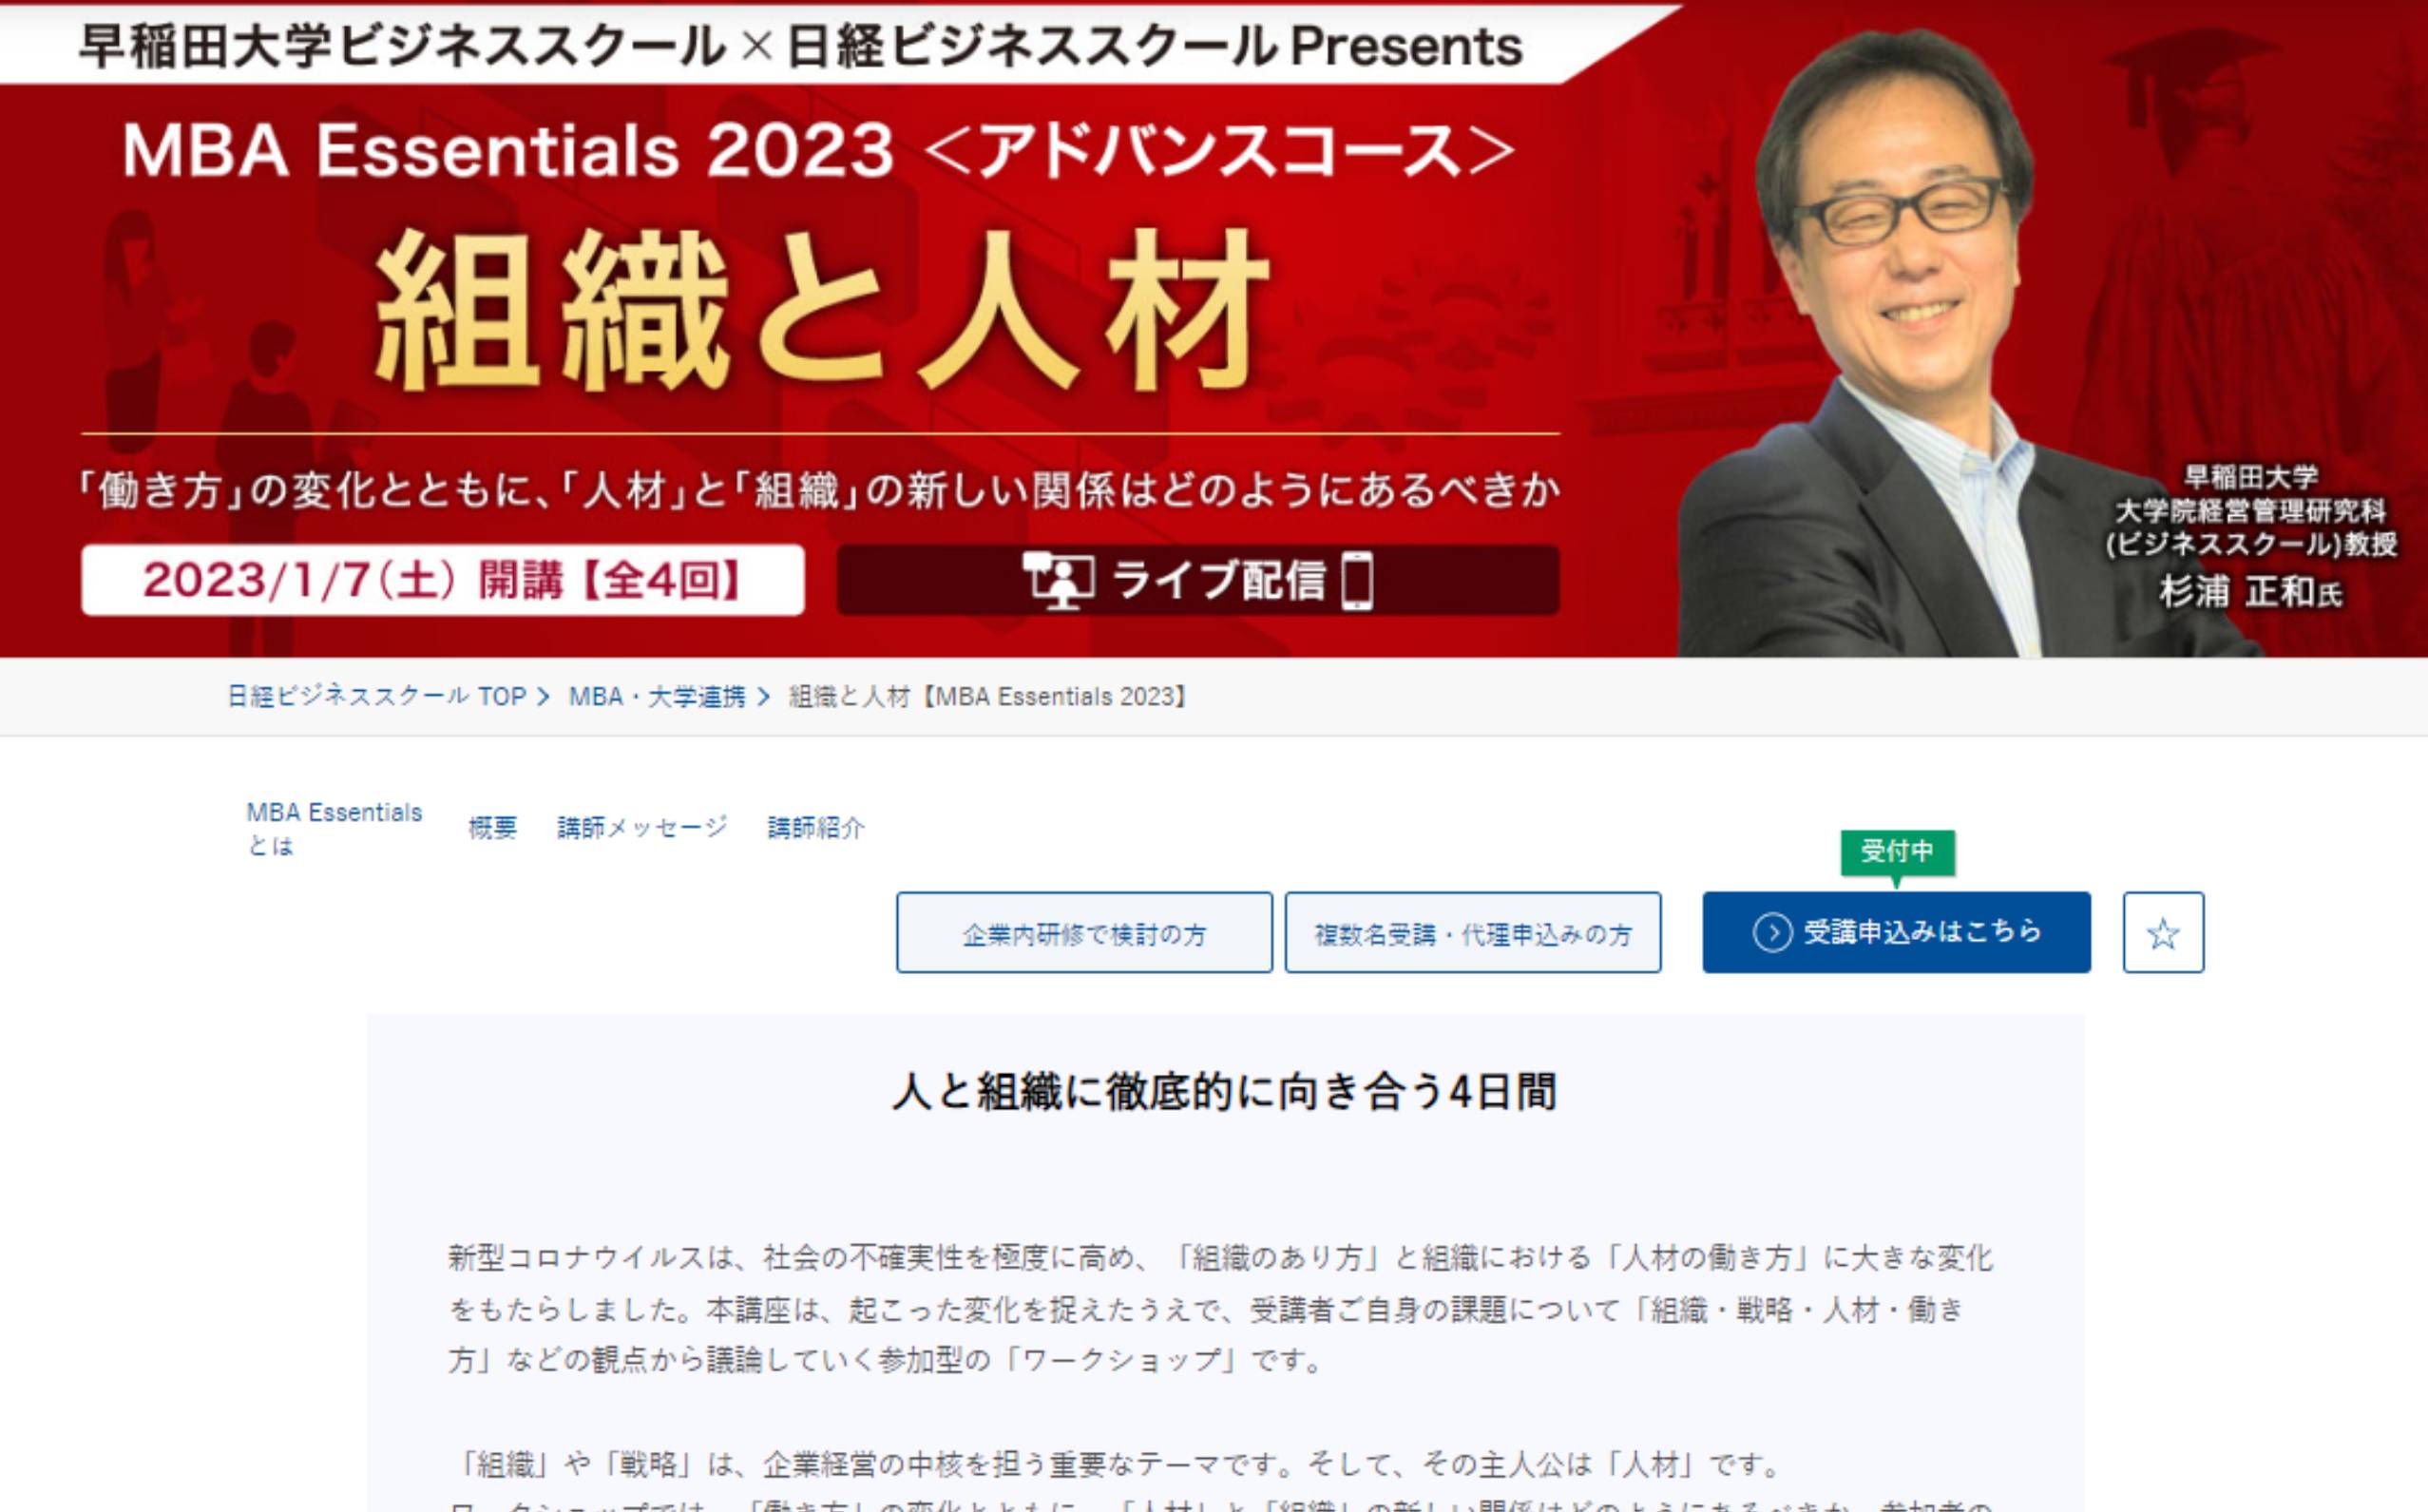Open the 日経ビジネススクール TOP breadcrumb link
Screen dimensions: 2428x1512
pos(376,697)
